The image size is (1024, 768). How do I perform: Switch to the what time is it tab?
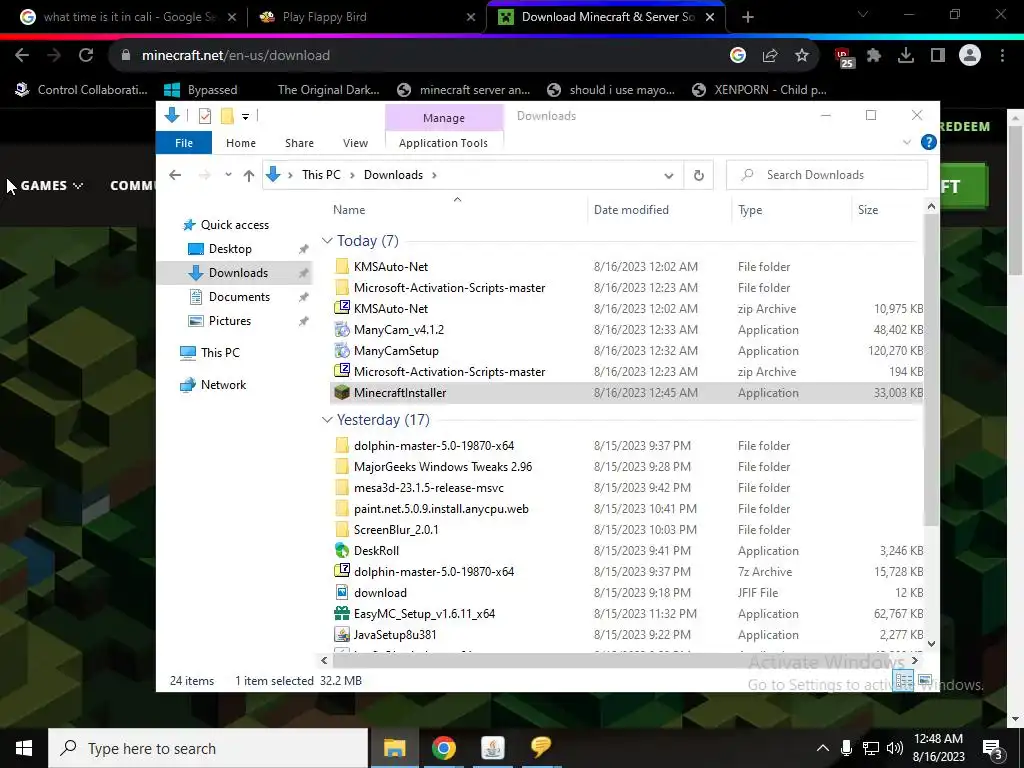129,17
